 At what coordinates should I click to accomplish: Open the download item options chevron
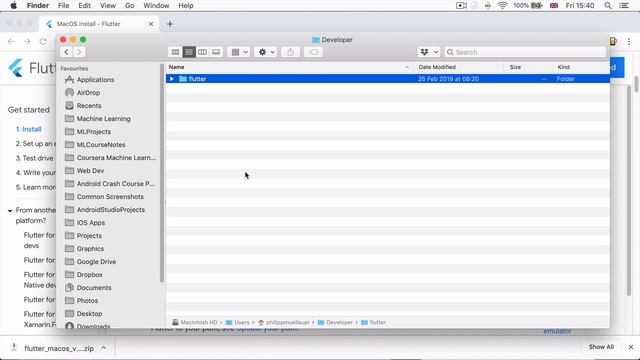[104, 348]
